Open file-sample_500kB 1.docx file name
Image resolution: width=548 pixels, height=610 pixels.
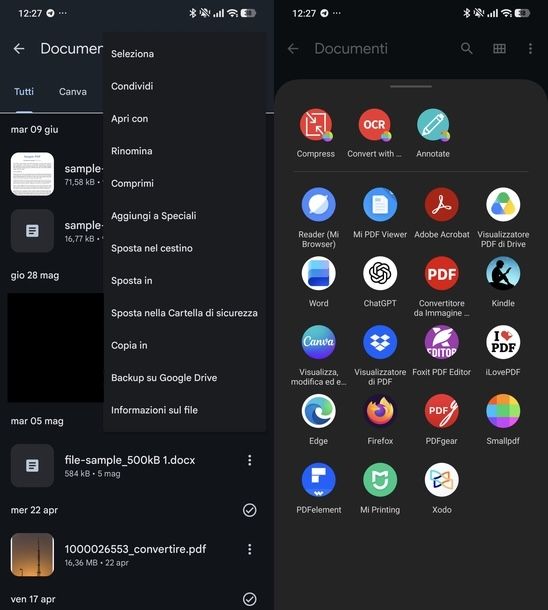pyautogui.click(x=130, y=460)
